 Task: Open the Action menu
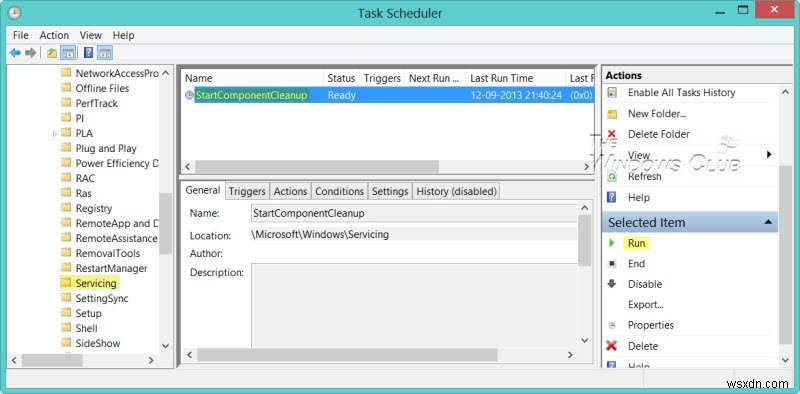[54, 35]
